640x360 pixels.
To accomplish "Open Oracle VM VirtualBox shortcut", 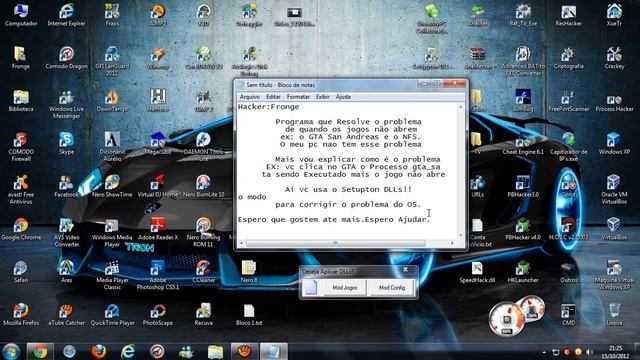I will click(x=614, y=190).
